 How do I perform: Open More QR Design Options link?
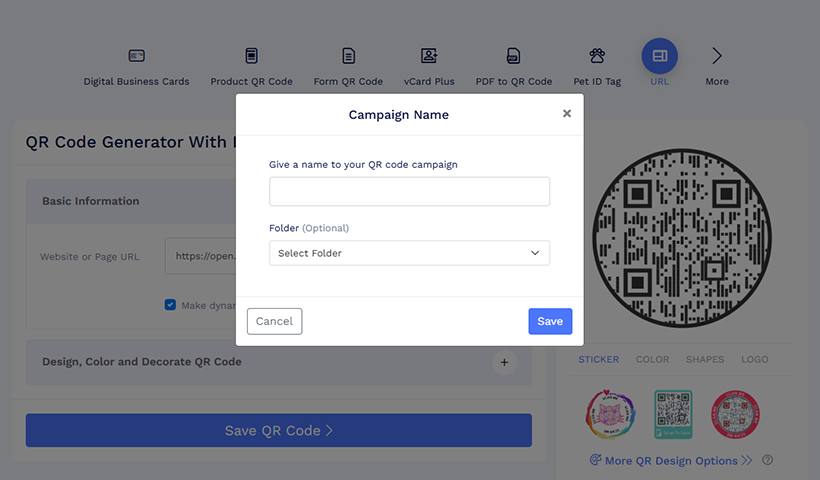(x=671, y=460)
